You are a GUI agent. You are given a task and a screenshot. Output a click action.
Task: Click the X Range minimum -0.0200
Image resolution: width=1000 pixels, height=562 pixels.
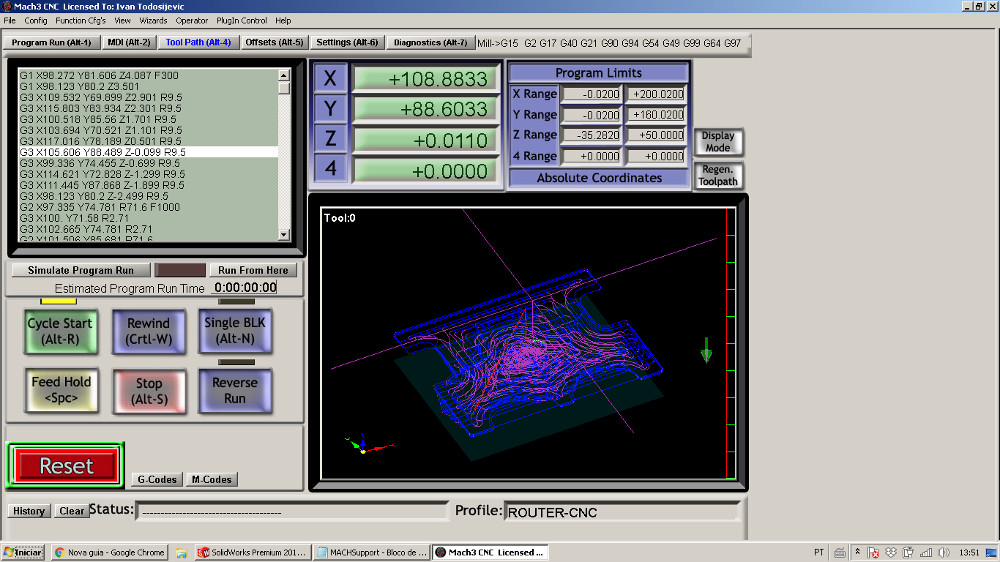coord(592,94)
